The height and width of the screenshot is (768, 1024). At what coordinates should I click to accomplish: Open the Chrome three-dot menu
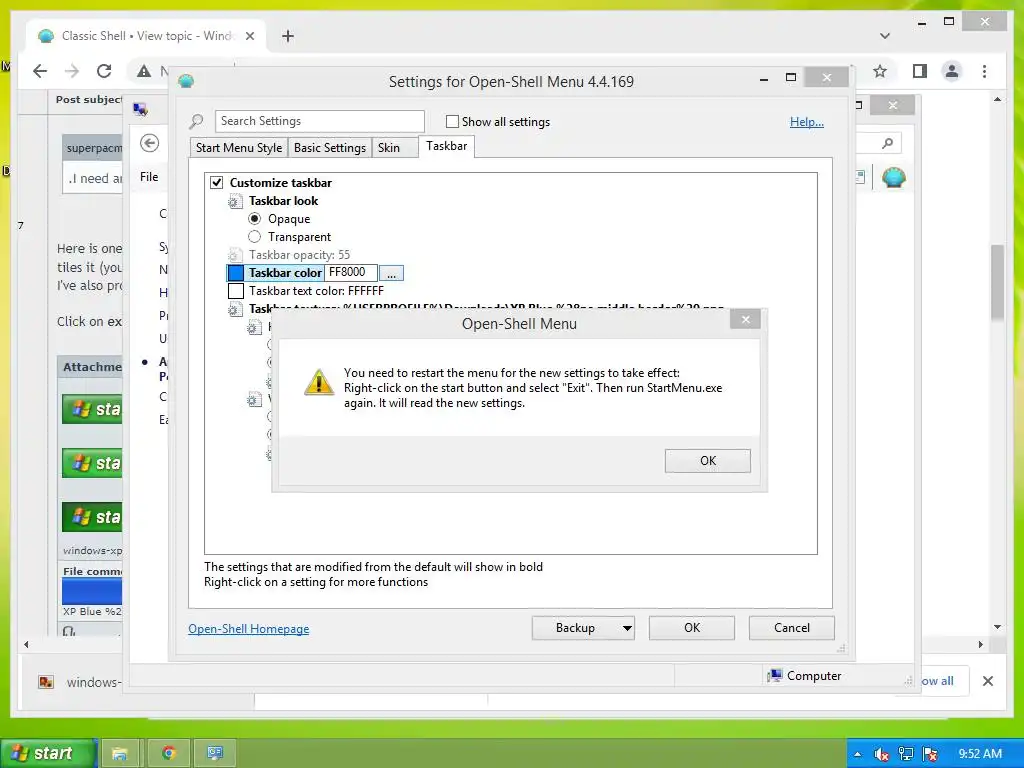pyautogui.click(x=984, y=71)
